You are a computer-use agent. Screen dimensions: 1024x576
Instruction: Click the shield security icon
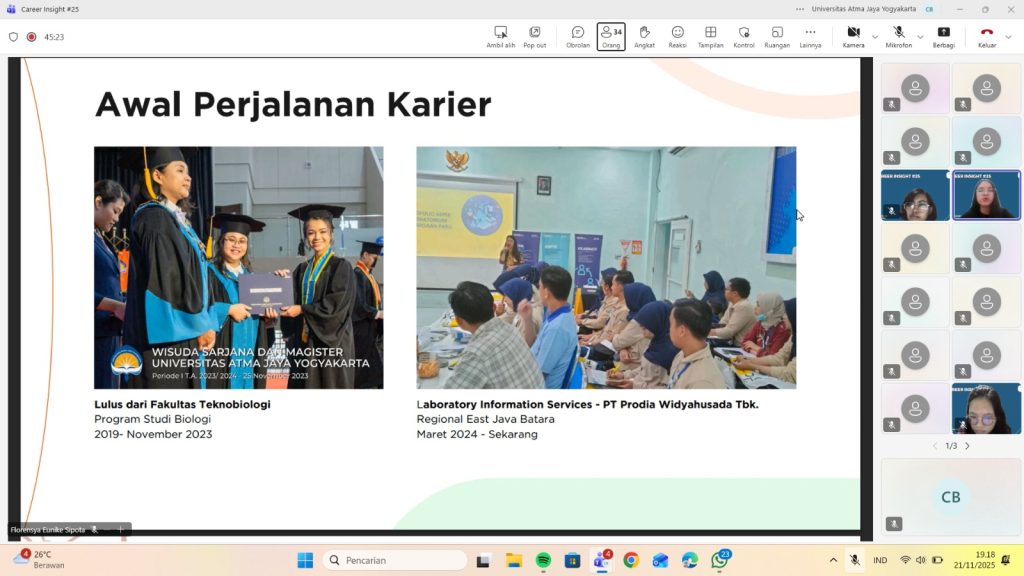[13, 37]
